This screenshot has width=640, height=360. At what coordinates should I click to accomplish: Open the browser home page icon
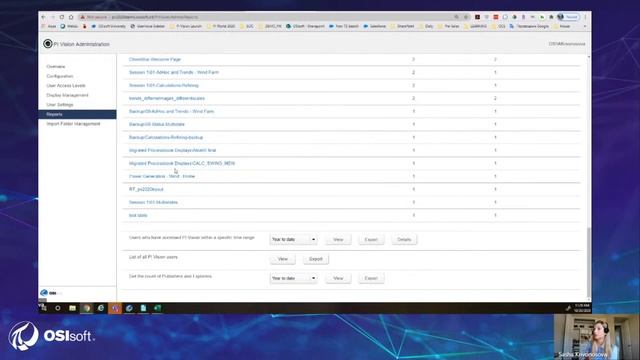coord(71,17)
